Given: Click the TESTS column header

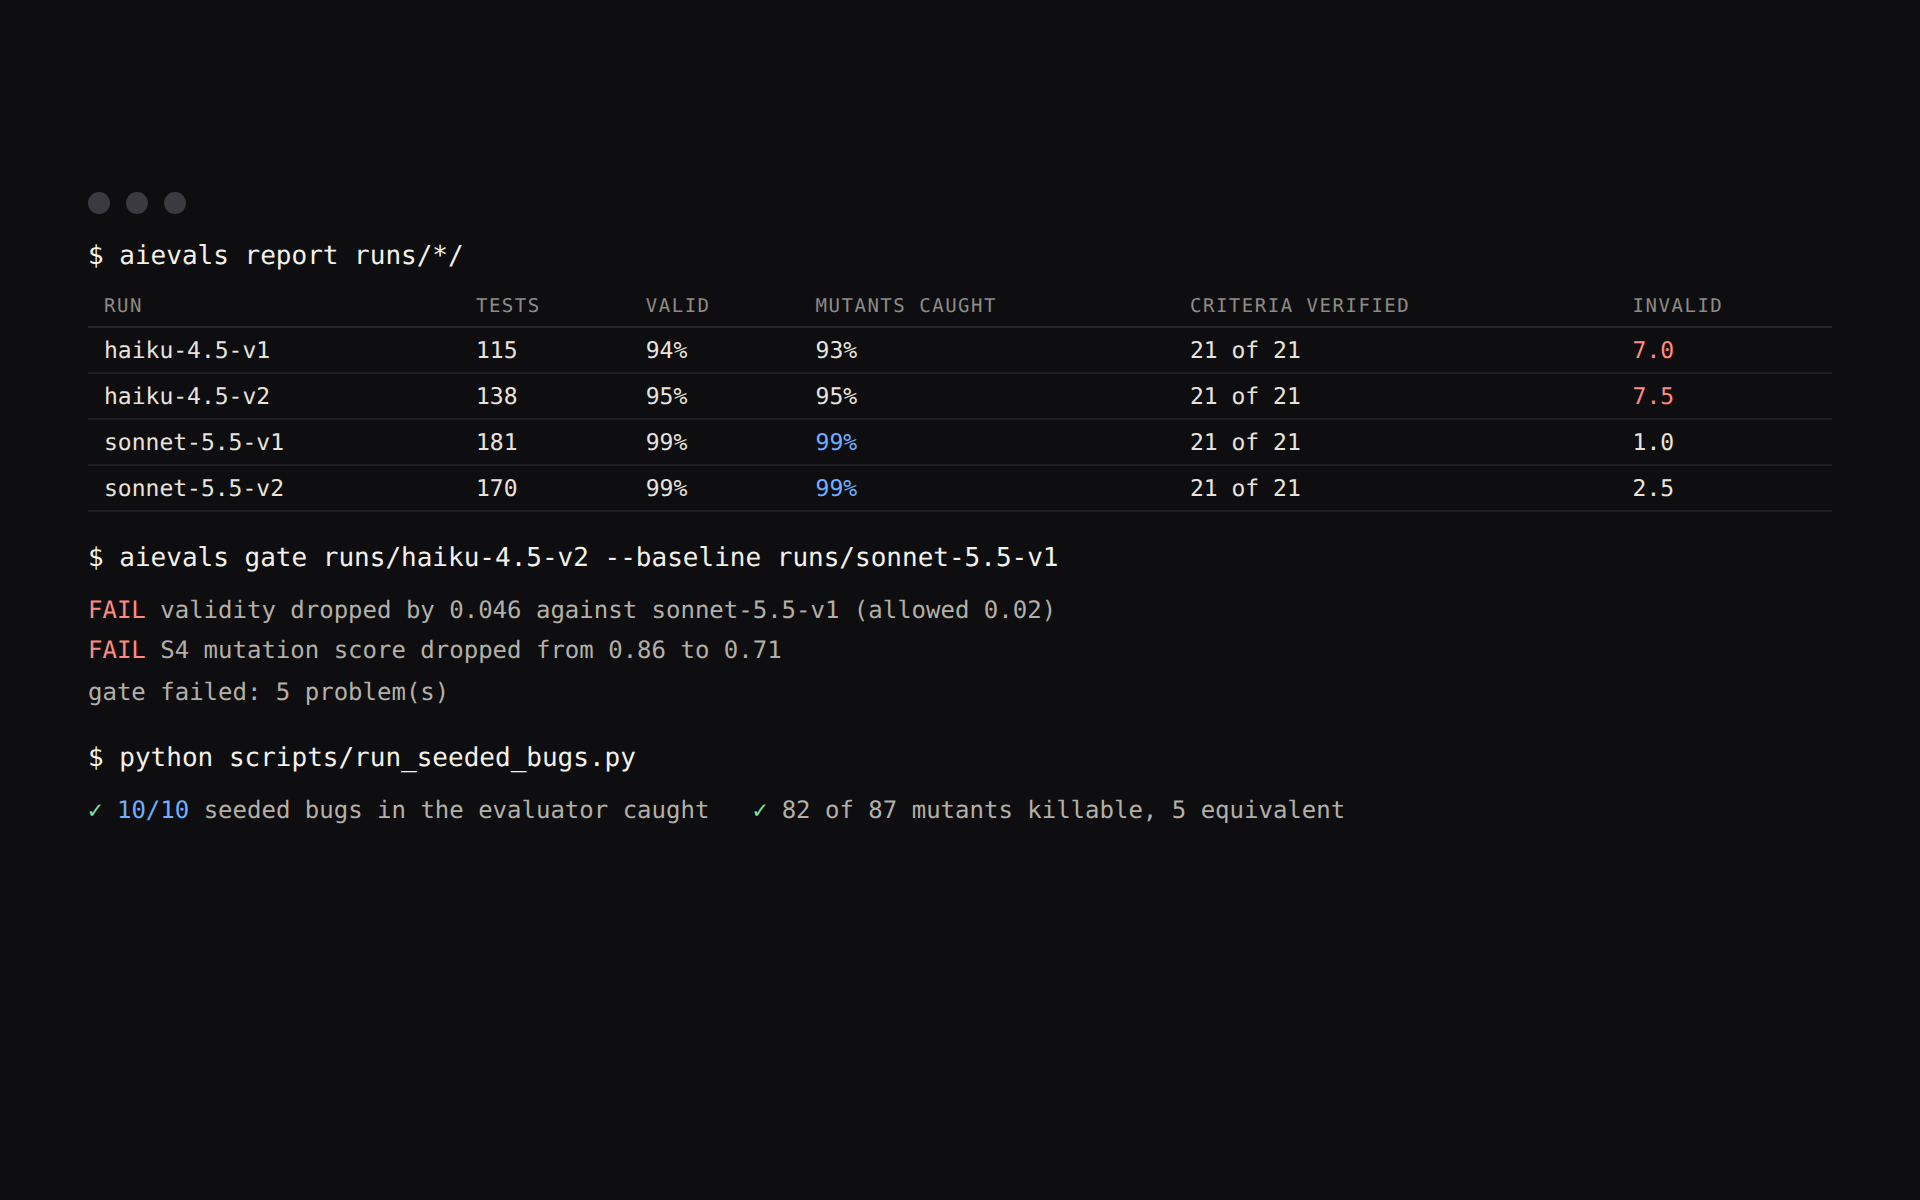Looking at the screenshot, I should pyautogui.click(x=508, y=306).
